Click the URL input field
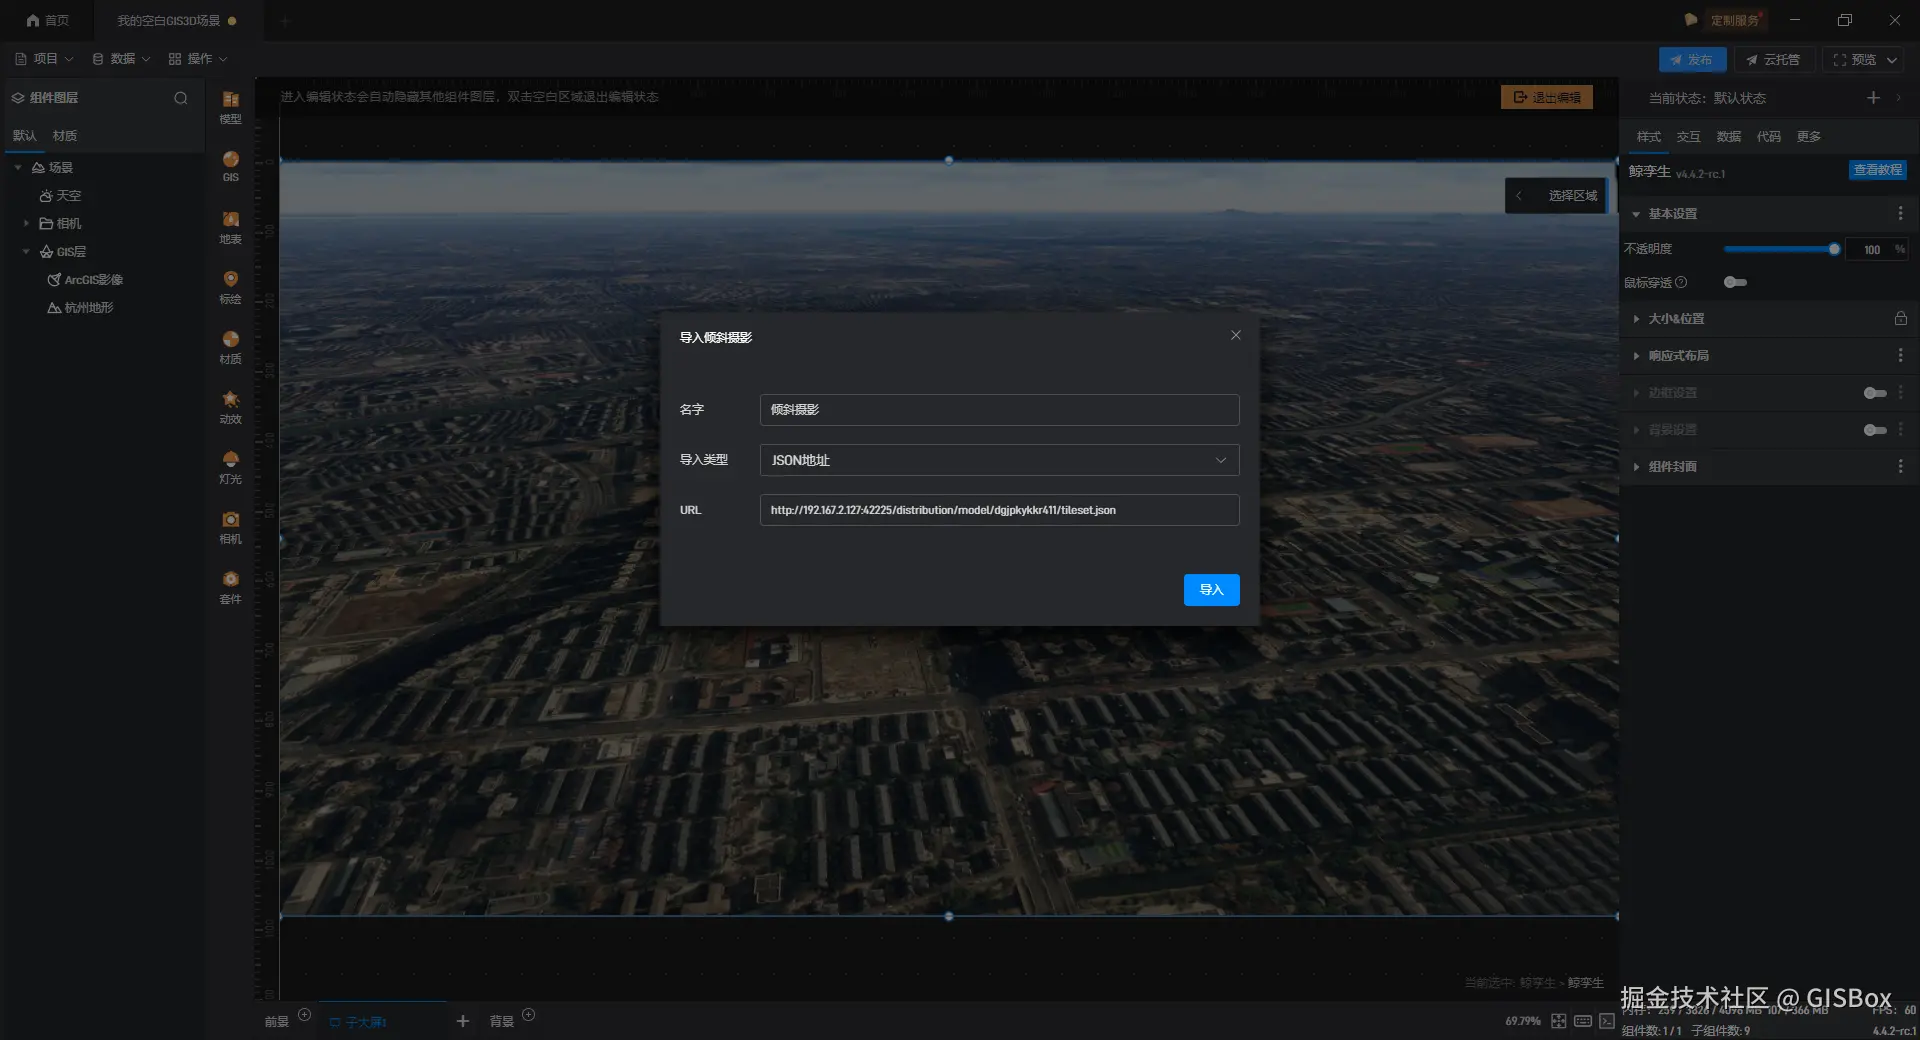The width and height of the screenshot is (1920, 1040). pyautogui.click(x=999, y=510)
